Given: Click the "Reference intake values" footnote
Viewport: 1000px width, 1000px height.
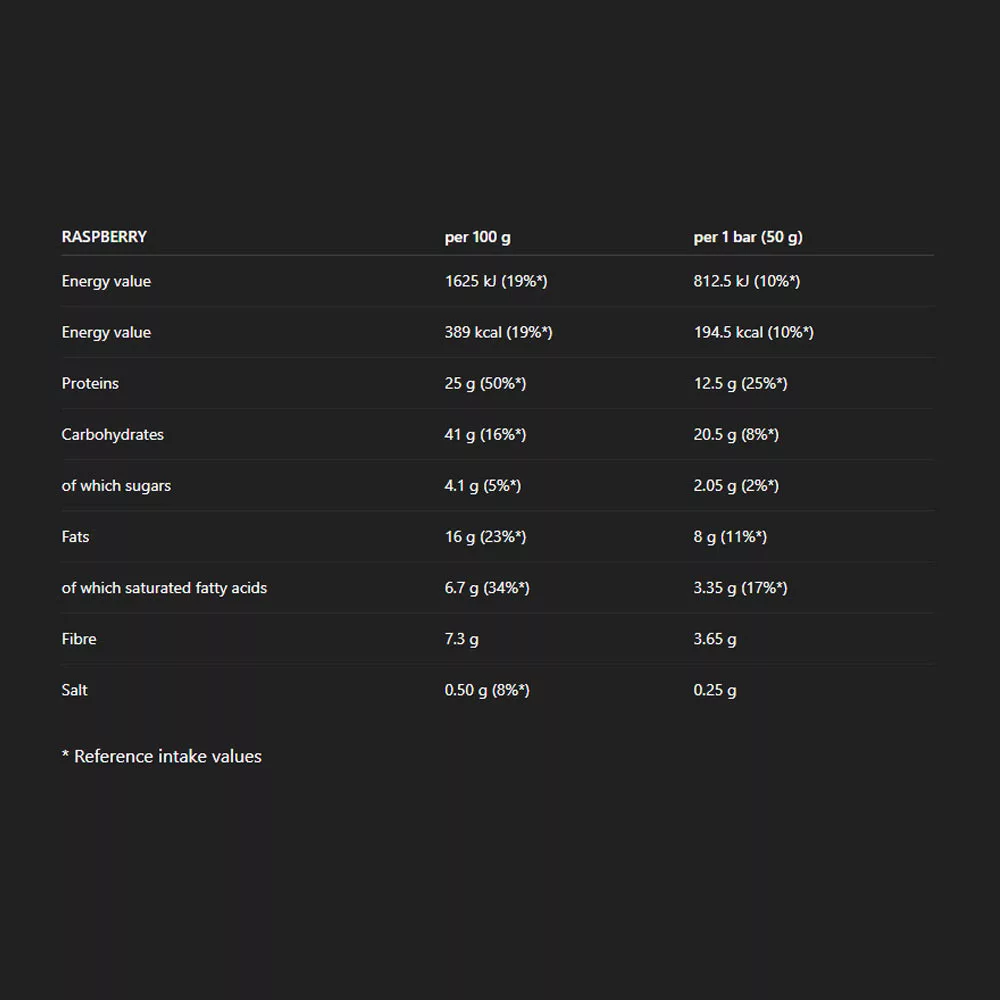Looking at the screenshot, I should point(162,756).
